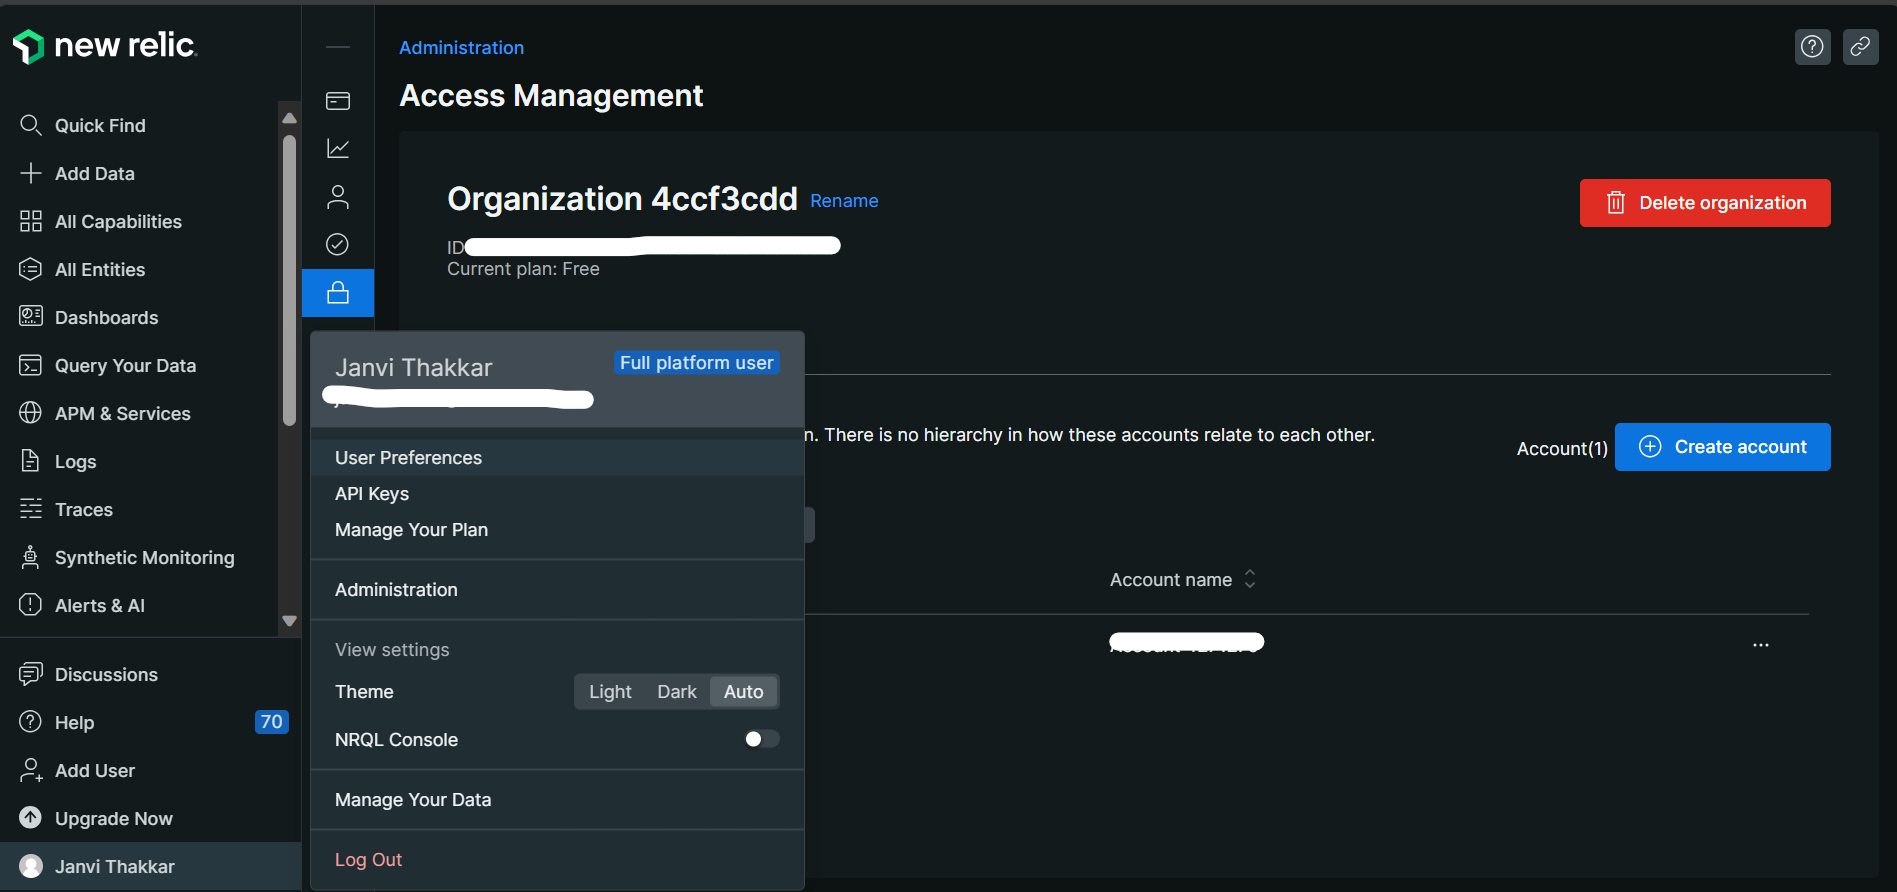Switch theme to Dark
The width and height of the screenshot is (1897, 892).
pos(677,692)
